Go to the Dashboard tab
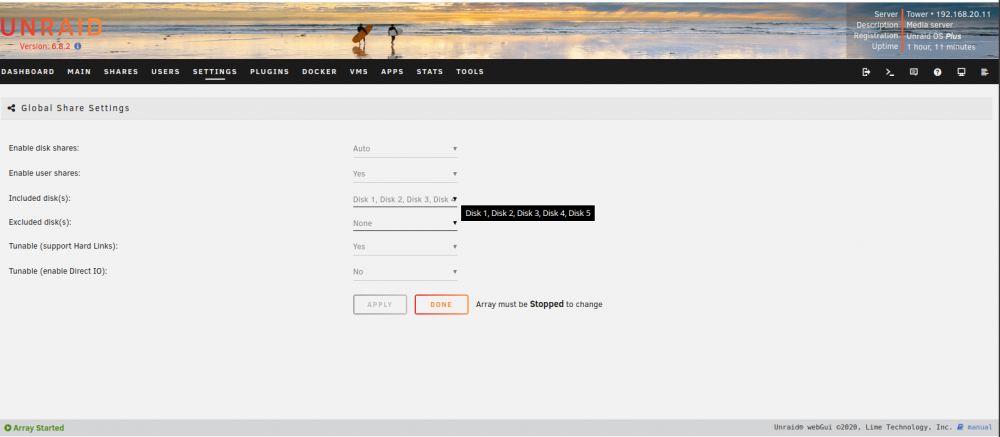The image size is (1000, 437). (27, 72)
